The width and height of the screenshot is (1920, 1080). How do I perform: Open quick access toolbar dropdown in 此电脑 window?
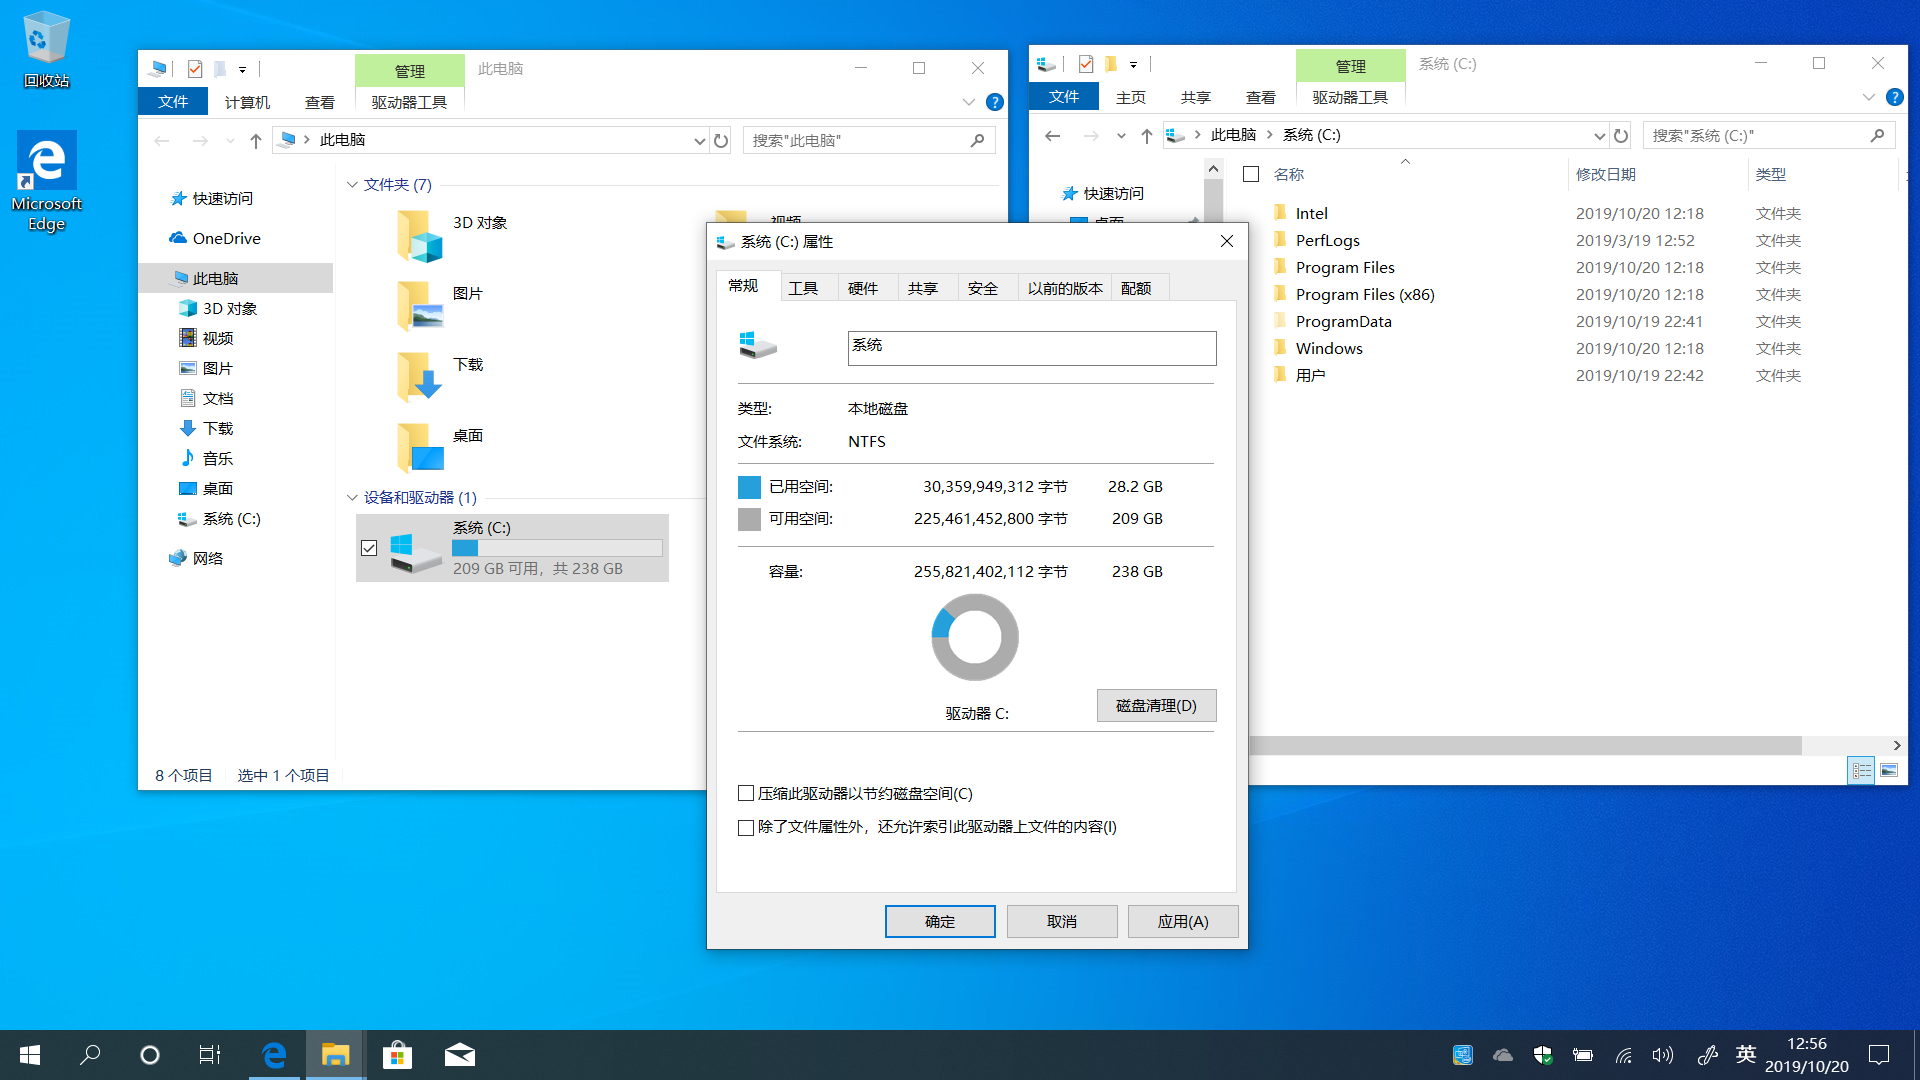click(242, 70)
